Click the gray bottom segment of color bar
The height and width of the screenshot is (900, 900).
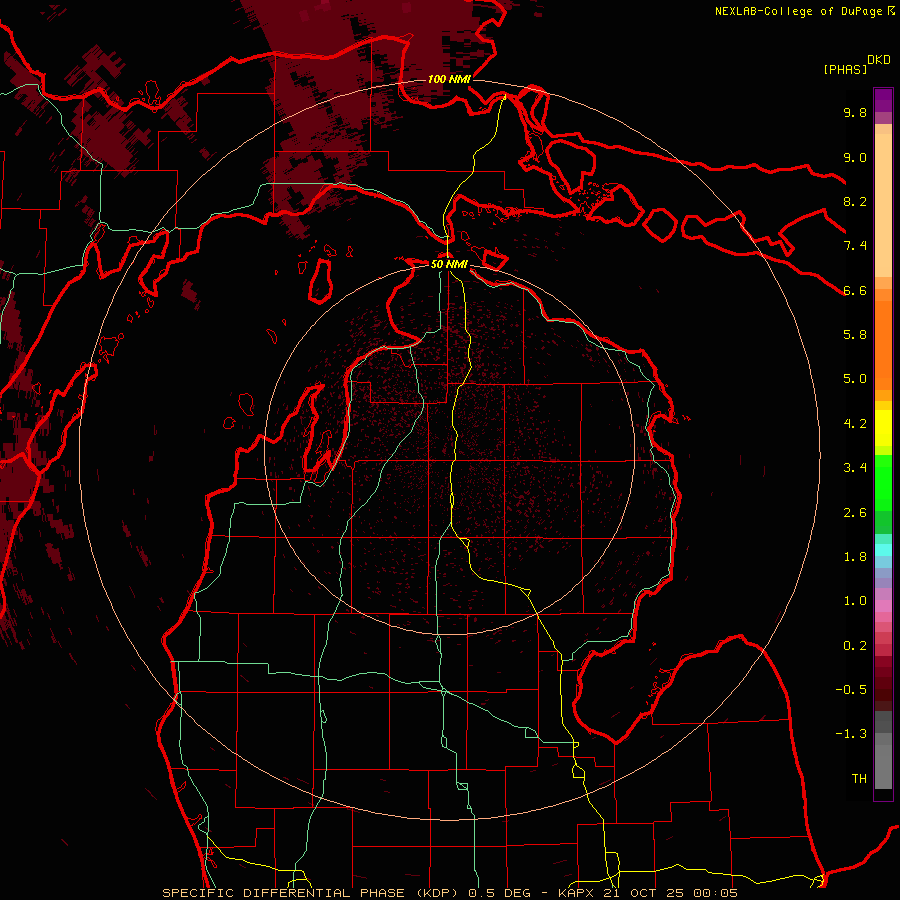click(883, 766)
